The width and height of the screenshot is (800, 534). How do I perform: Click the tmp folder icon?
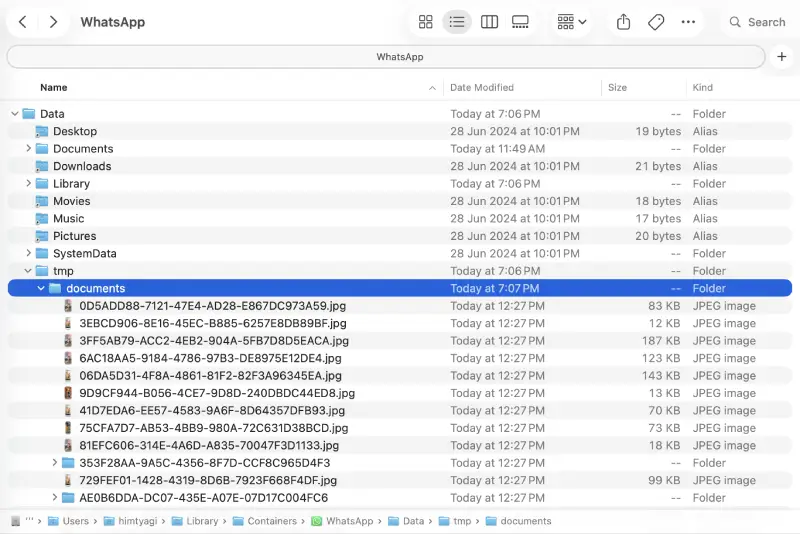pyautogui.click(x=42, y=271)
